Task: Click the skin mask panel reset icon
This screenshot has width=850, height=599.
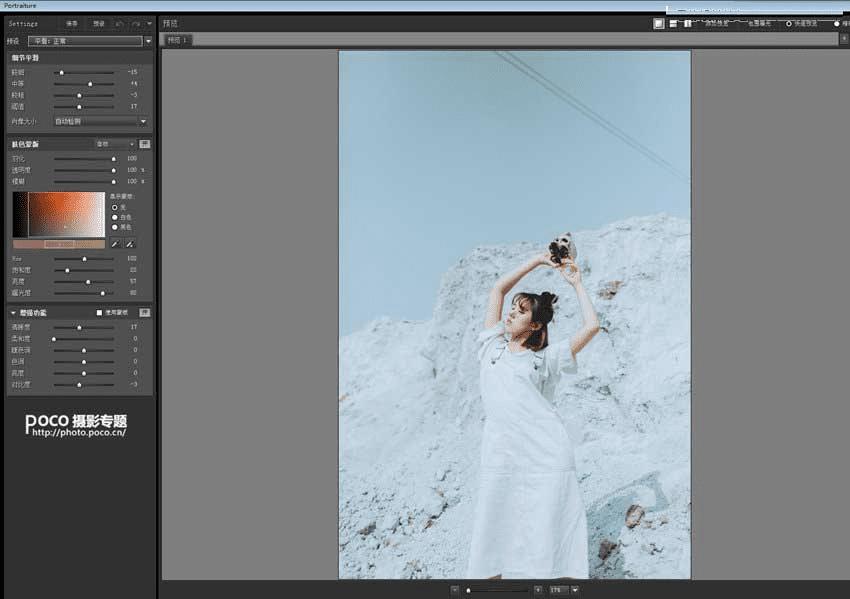Action: tap(145, 144)
